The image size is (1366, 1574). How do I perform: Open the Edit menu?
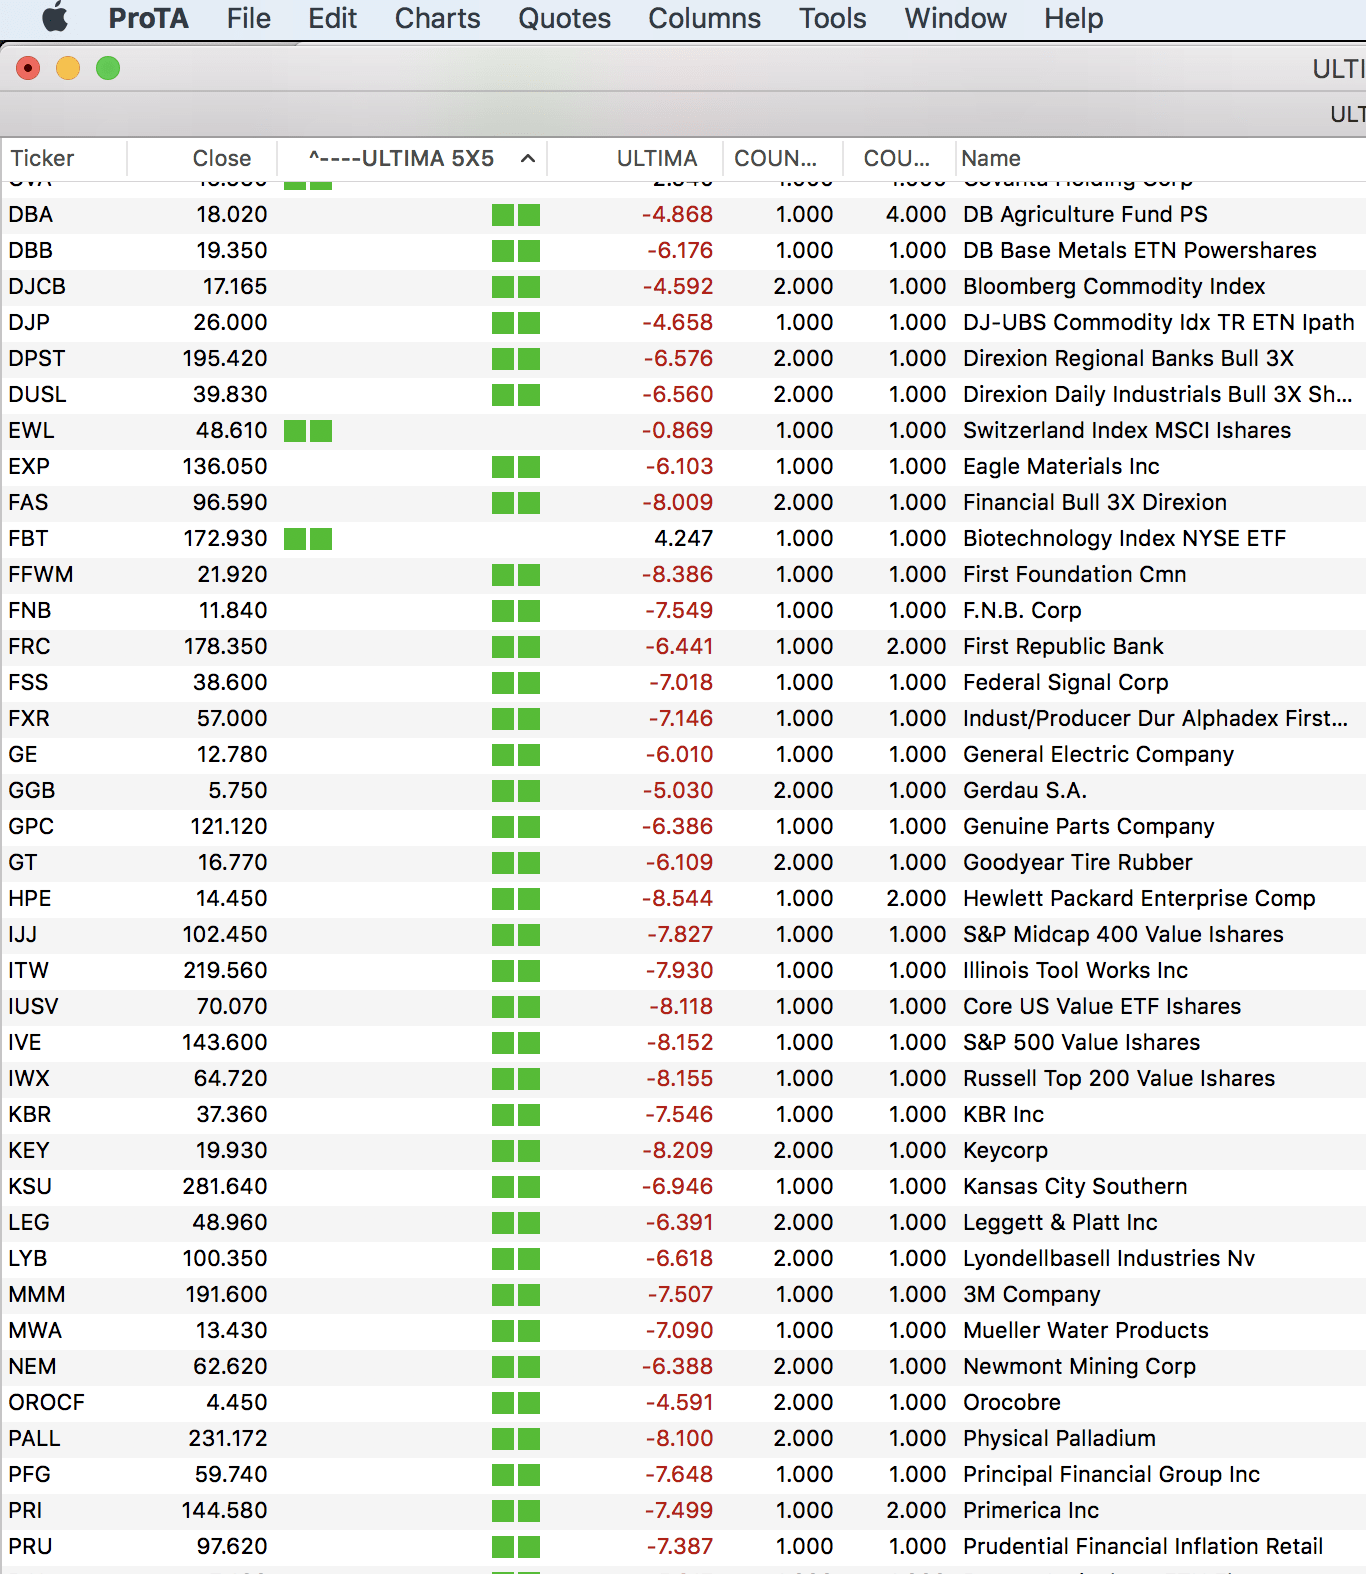[x=332, y=18]
